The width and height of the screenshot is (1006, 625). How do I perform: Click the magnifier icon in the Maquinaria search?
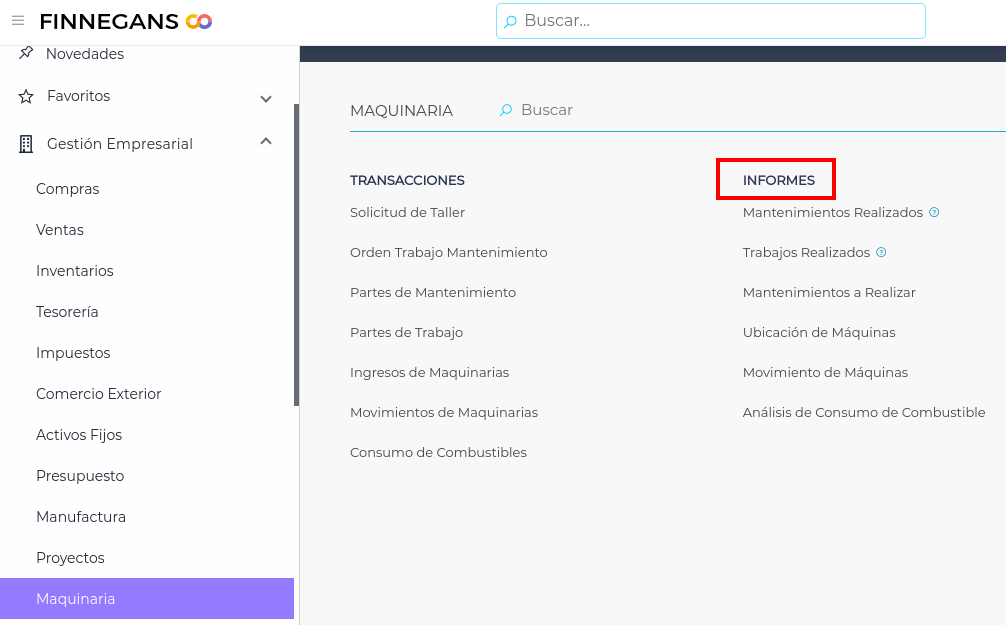pyautogui.click(x=506, y=110)
